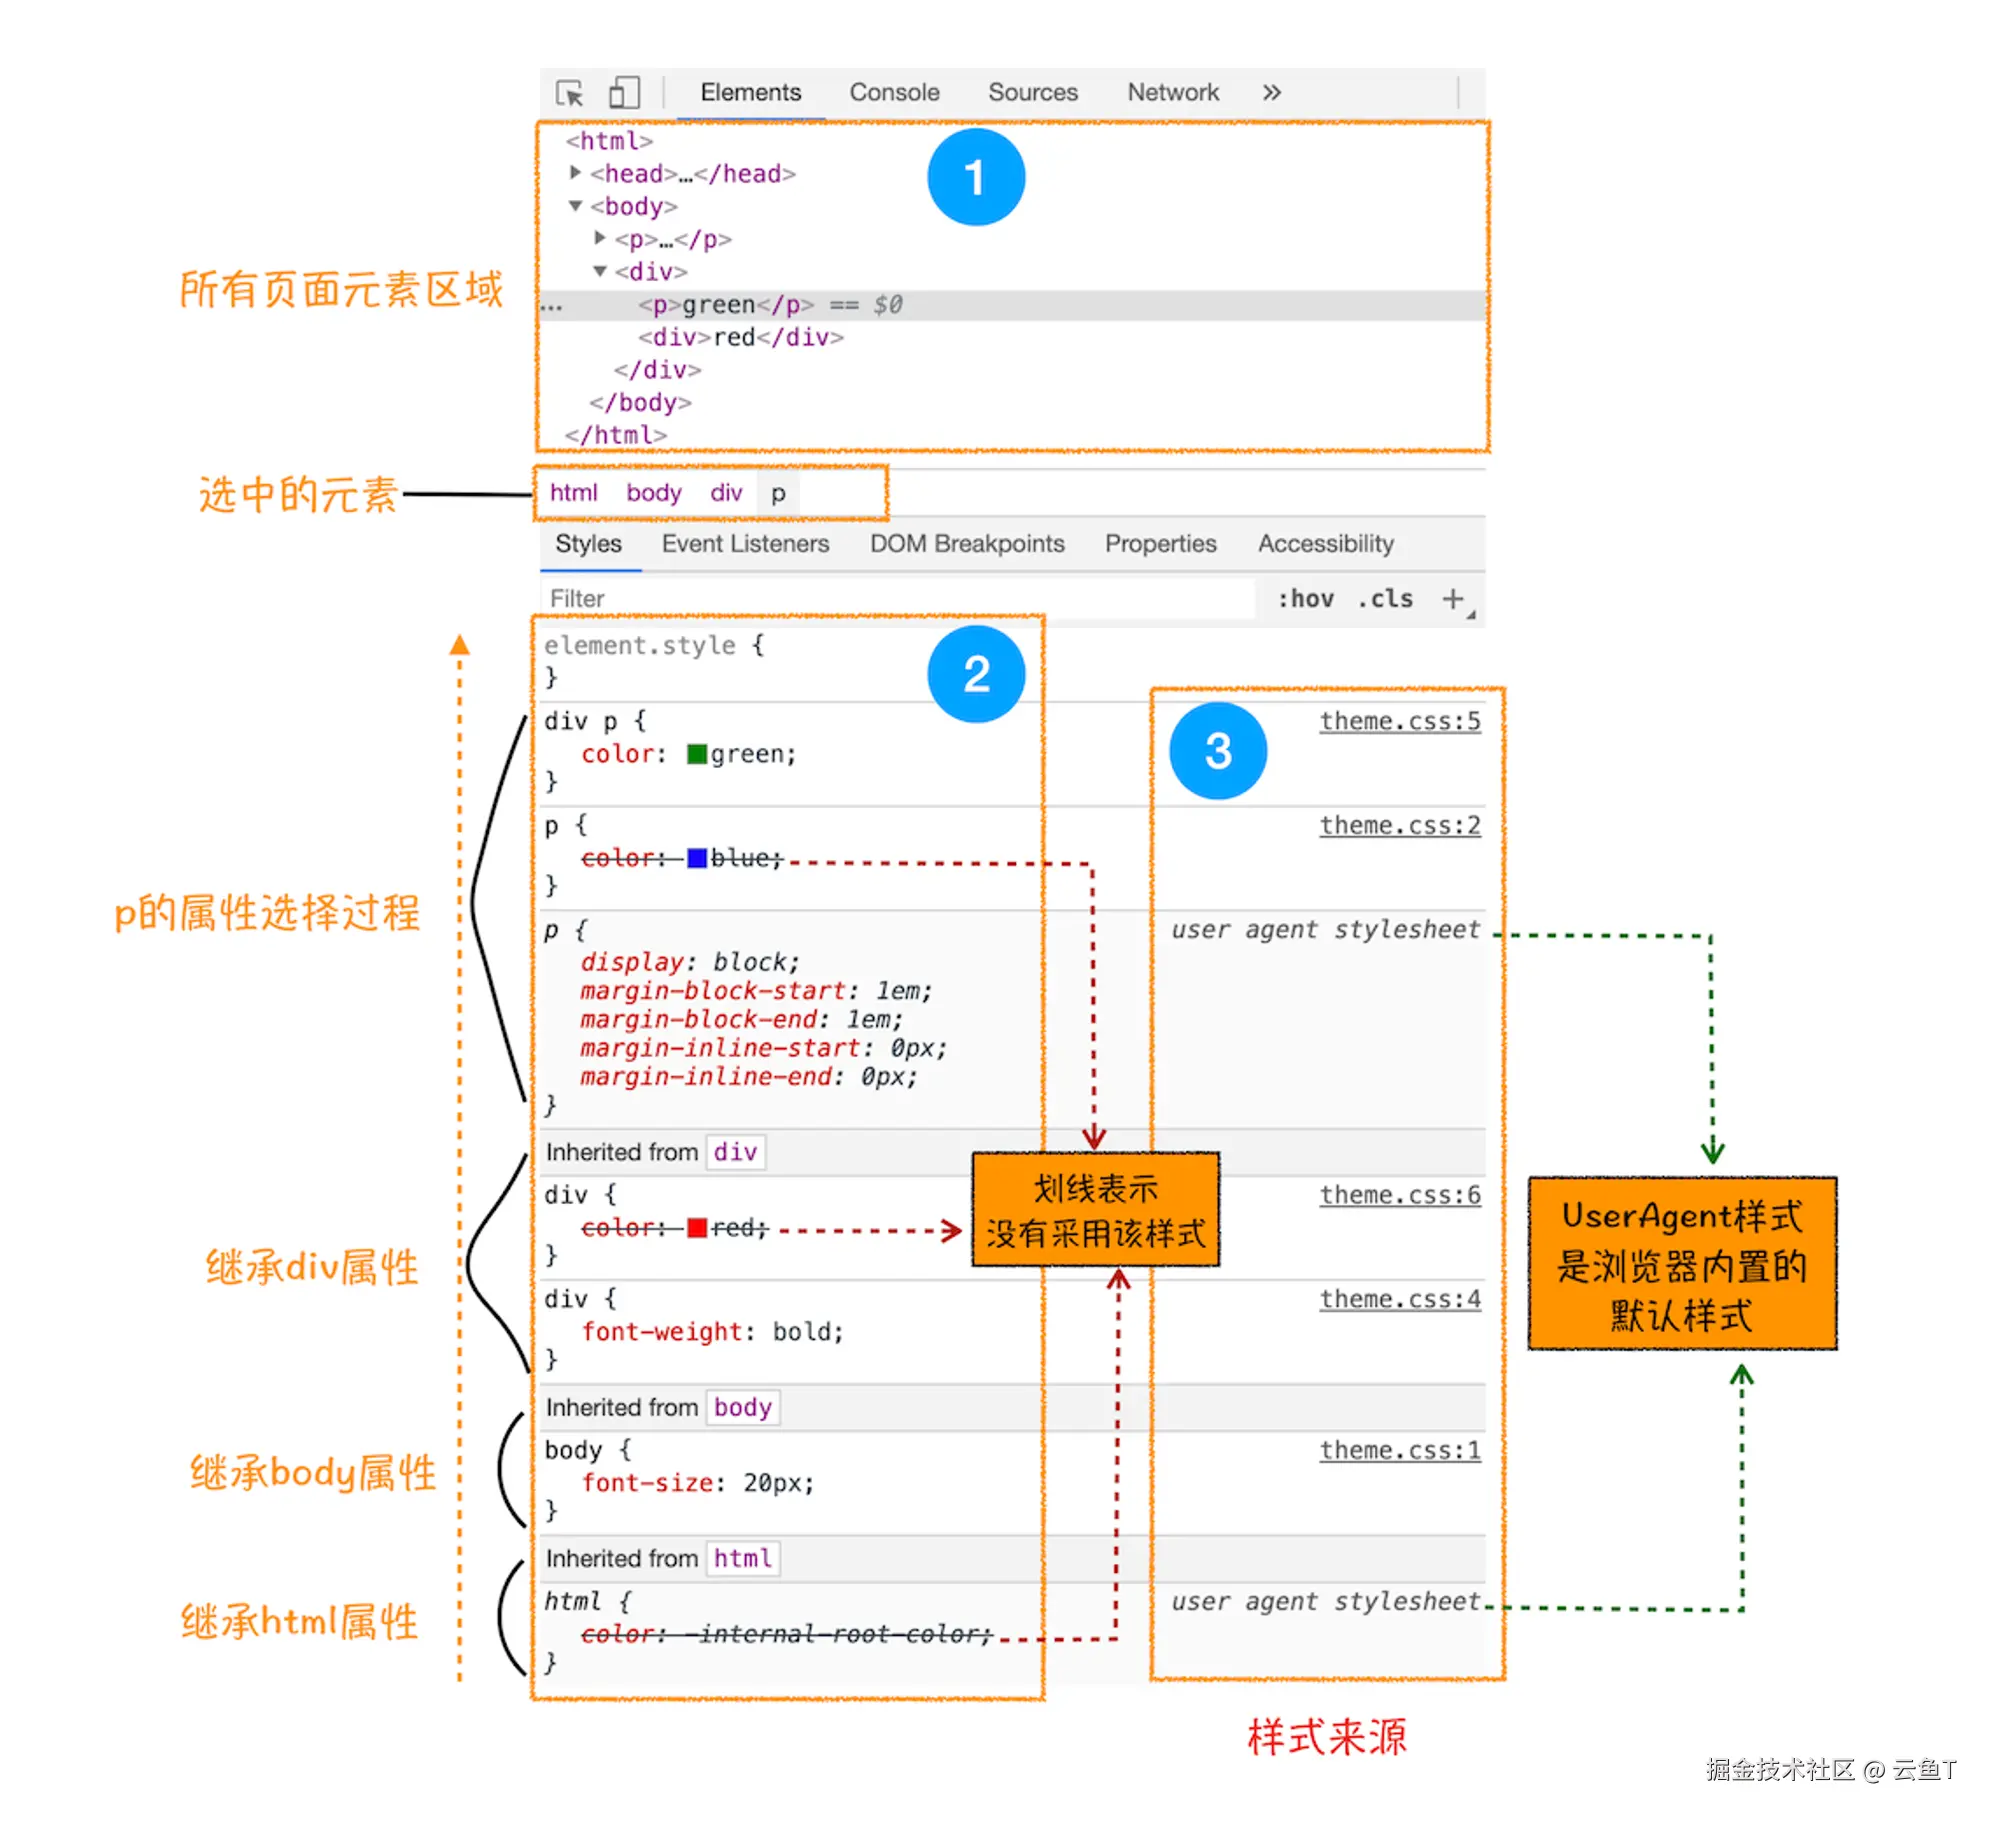This screenshot has width=2000, height=1827.
Task: Toggle the .cls class editor button
Action: click(1385, 598)
